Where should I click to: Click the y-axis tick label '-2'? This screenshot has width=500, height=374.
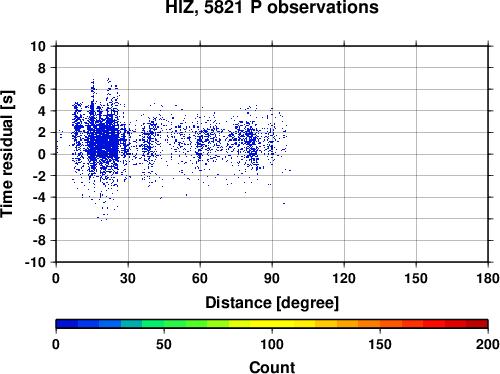39,176
